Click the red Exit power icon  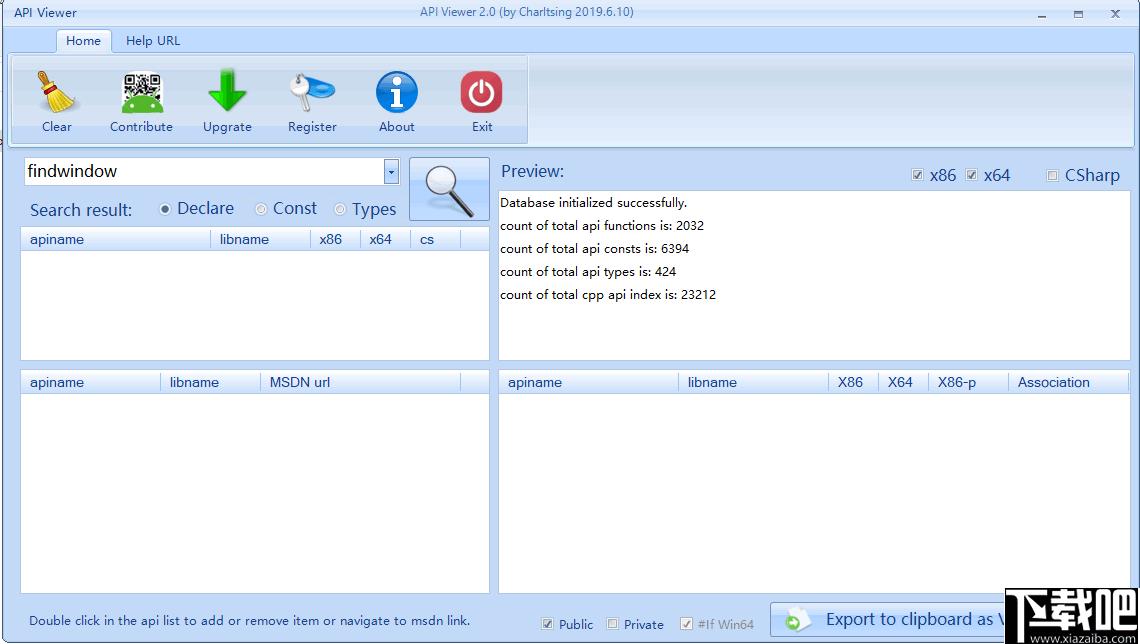click(x=481, y=92)
